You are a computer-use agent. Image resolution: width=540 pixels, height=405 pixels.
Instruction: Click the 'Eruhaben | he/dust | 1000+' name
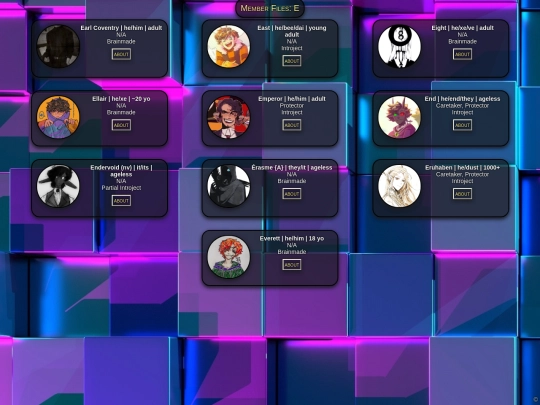(462, 168)
